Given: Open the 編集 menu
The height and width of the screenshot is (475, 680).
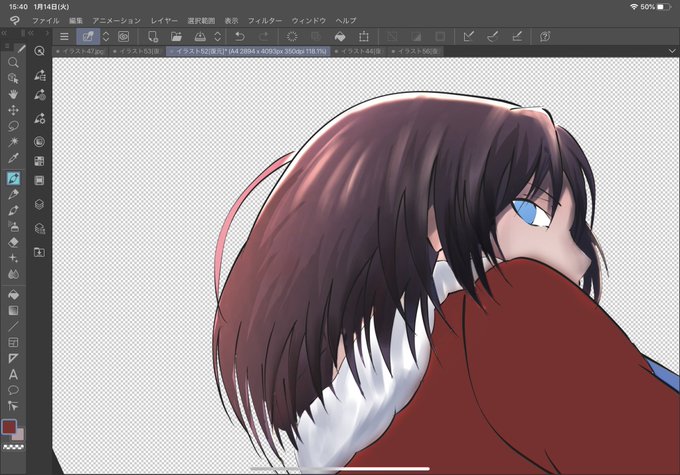Looking at the screenshot, I should tap(76, 20).
